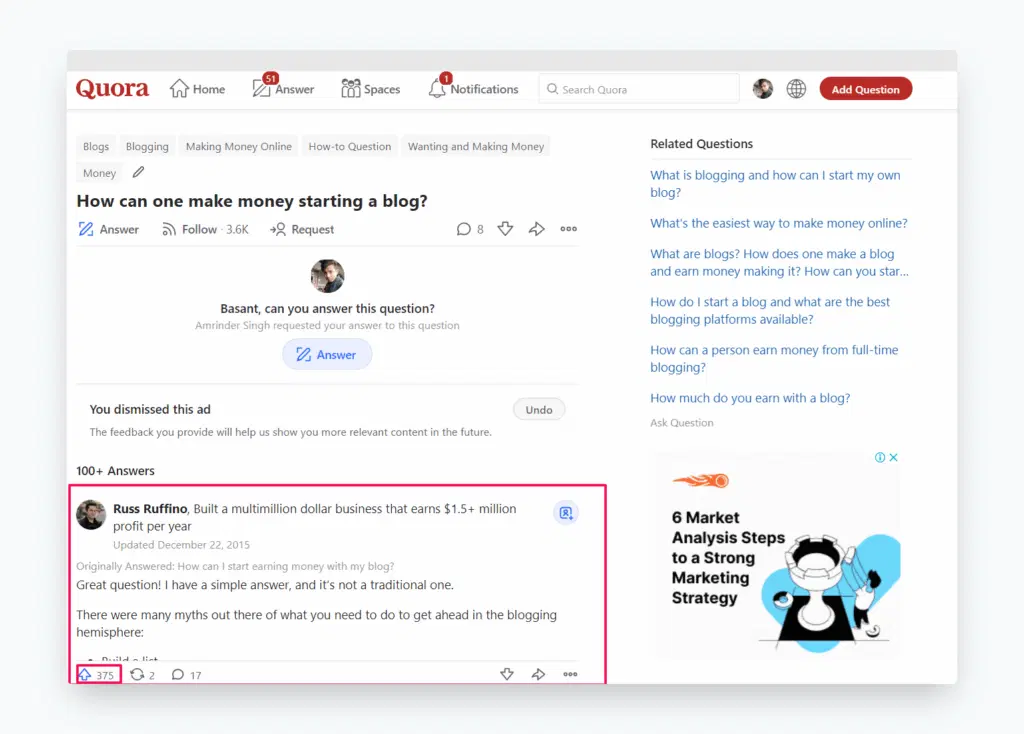
Task: Click the Ask Question link
Action: [x=681, y=423]
